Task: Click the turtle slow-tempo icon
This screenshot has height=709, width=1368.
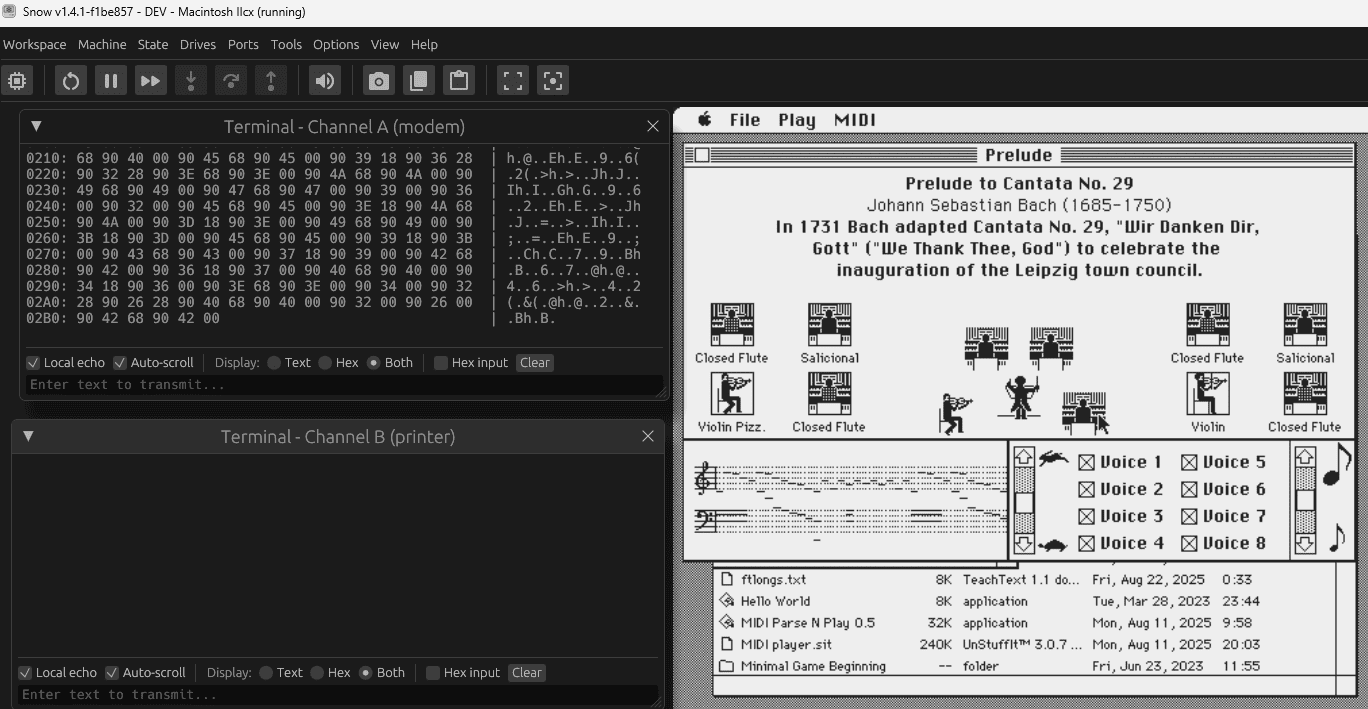Action: pyautogui.click(x=1053, y=546)
